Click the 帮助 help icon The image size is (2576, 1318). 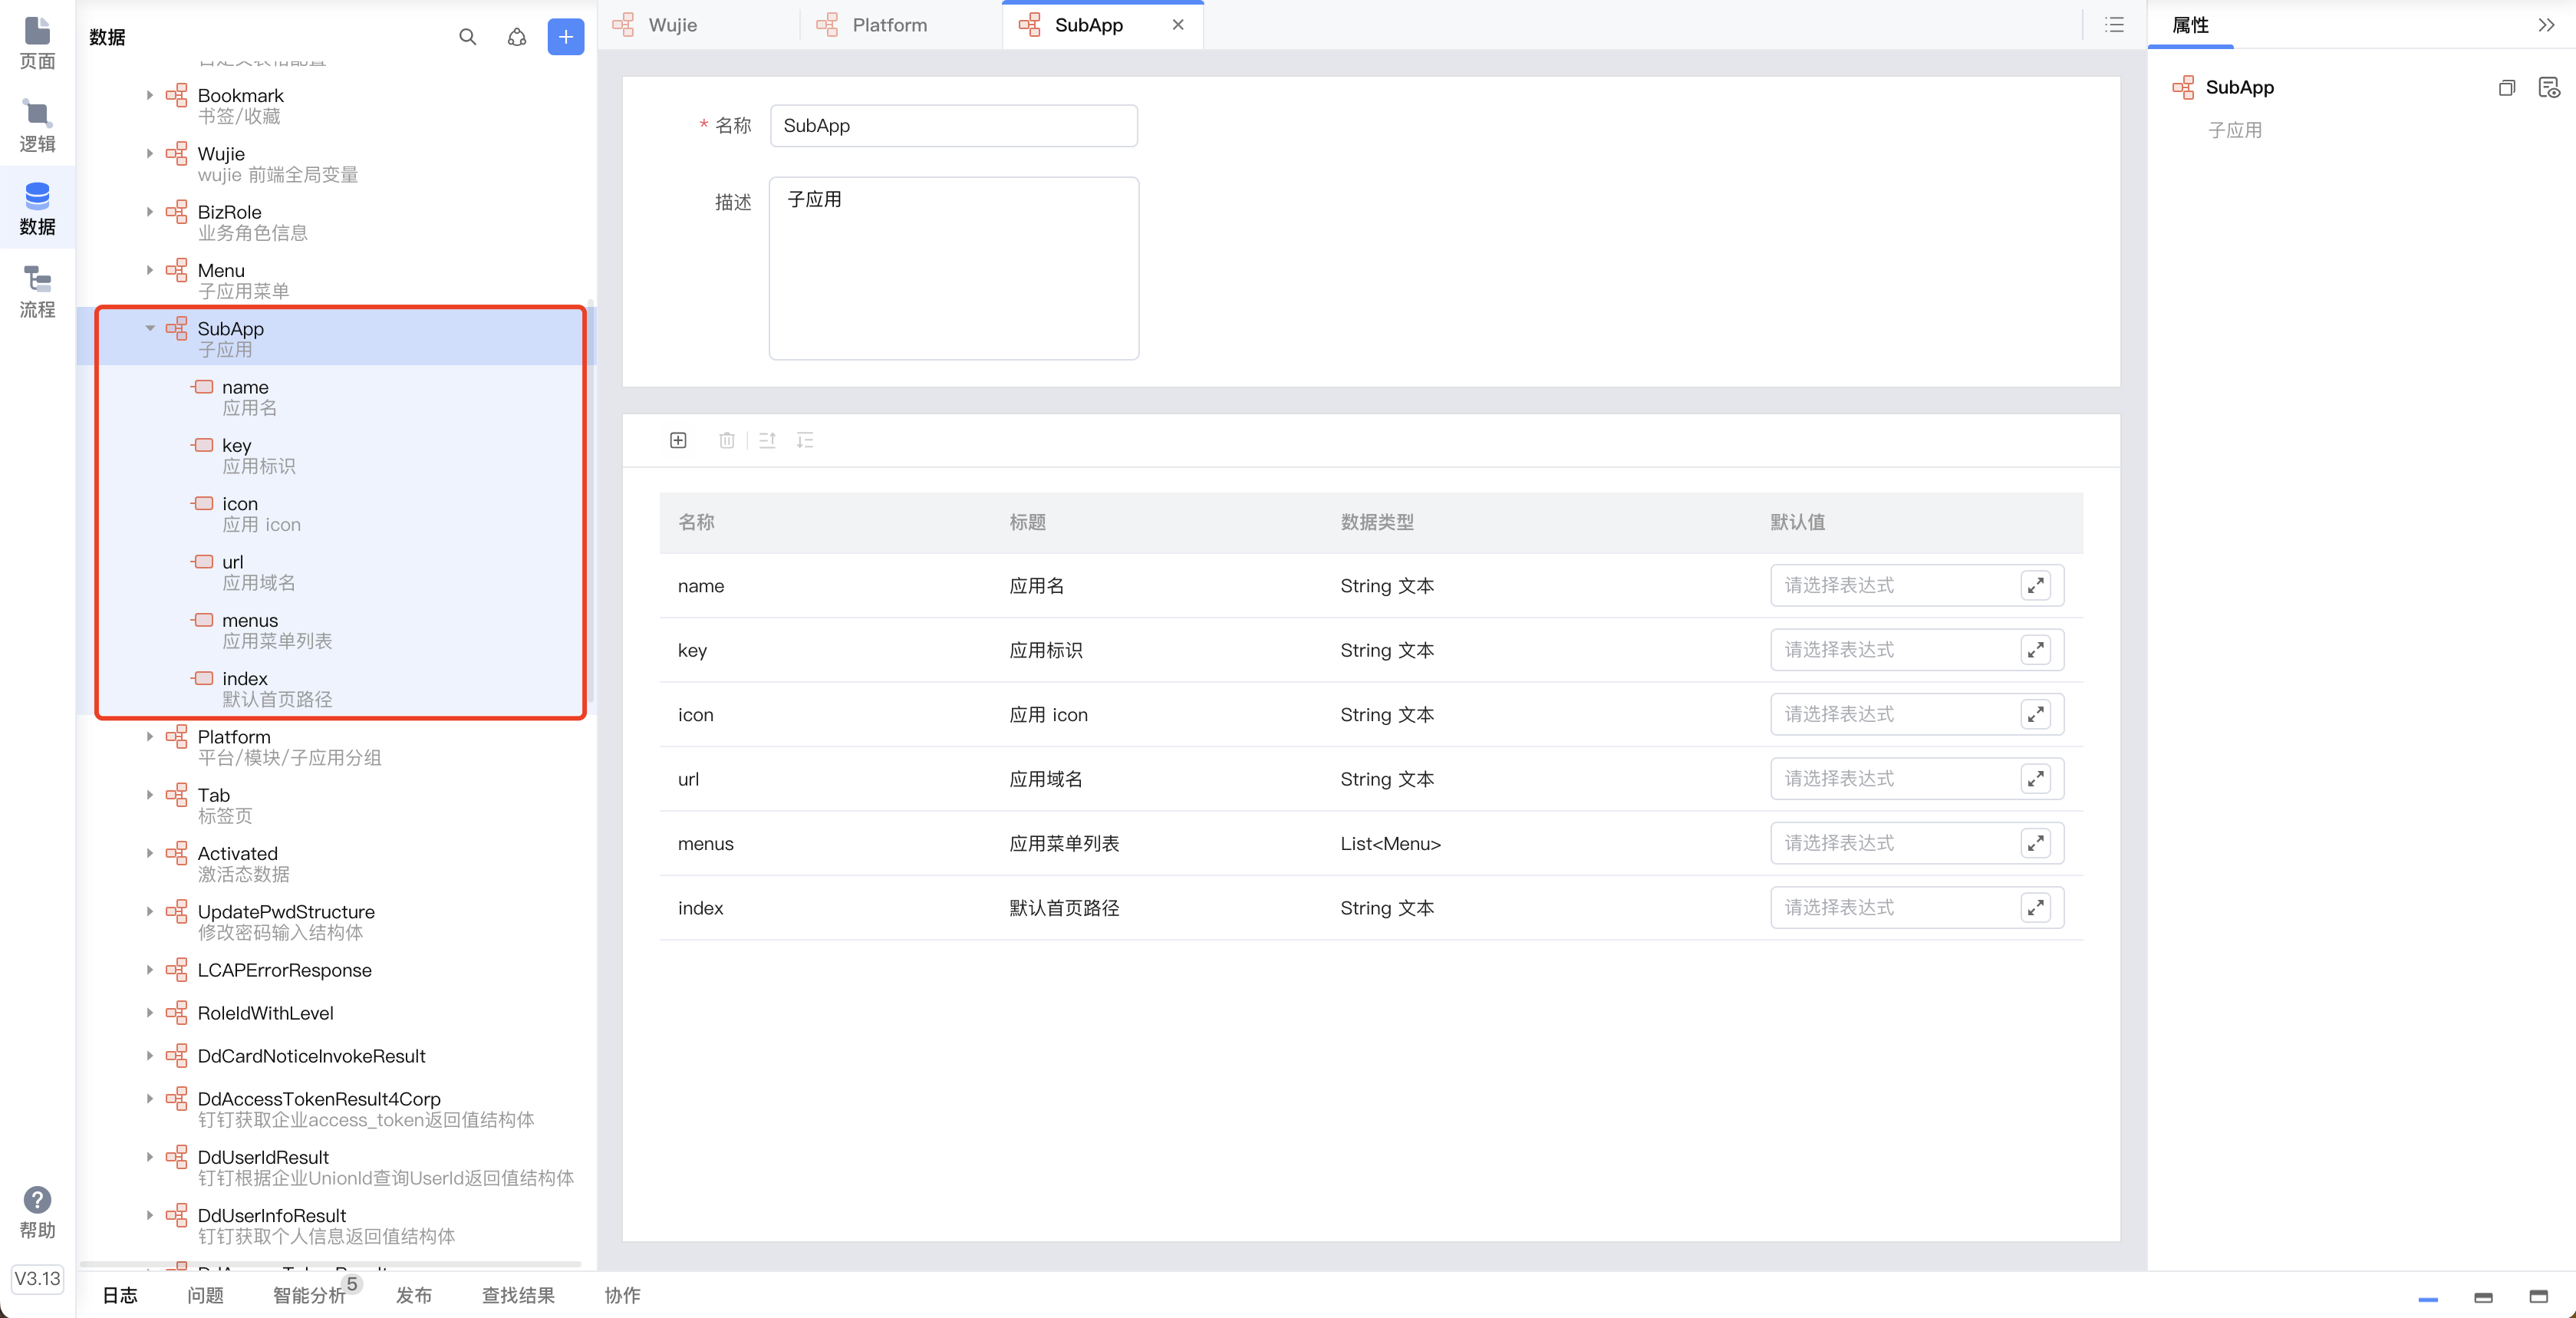point(37,1200)
